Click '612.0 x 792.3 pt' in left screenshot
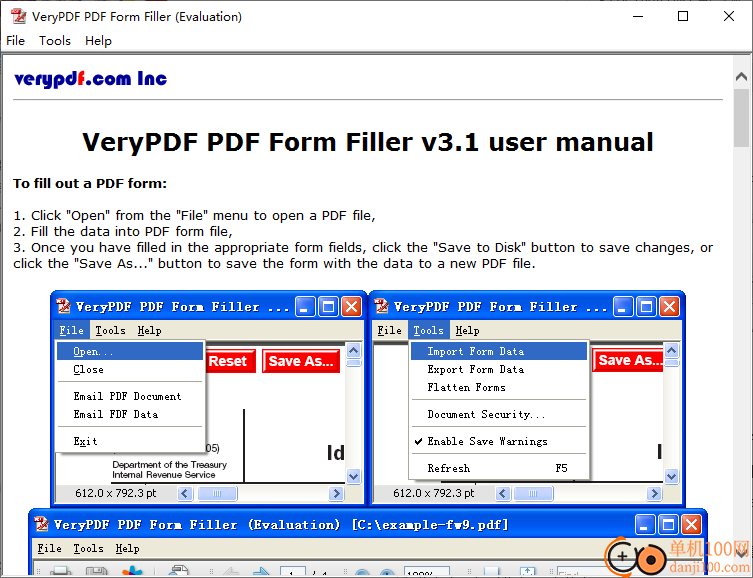The width and height of the screenshot is (753, 578). coord(116,494)
